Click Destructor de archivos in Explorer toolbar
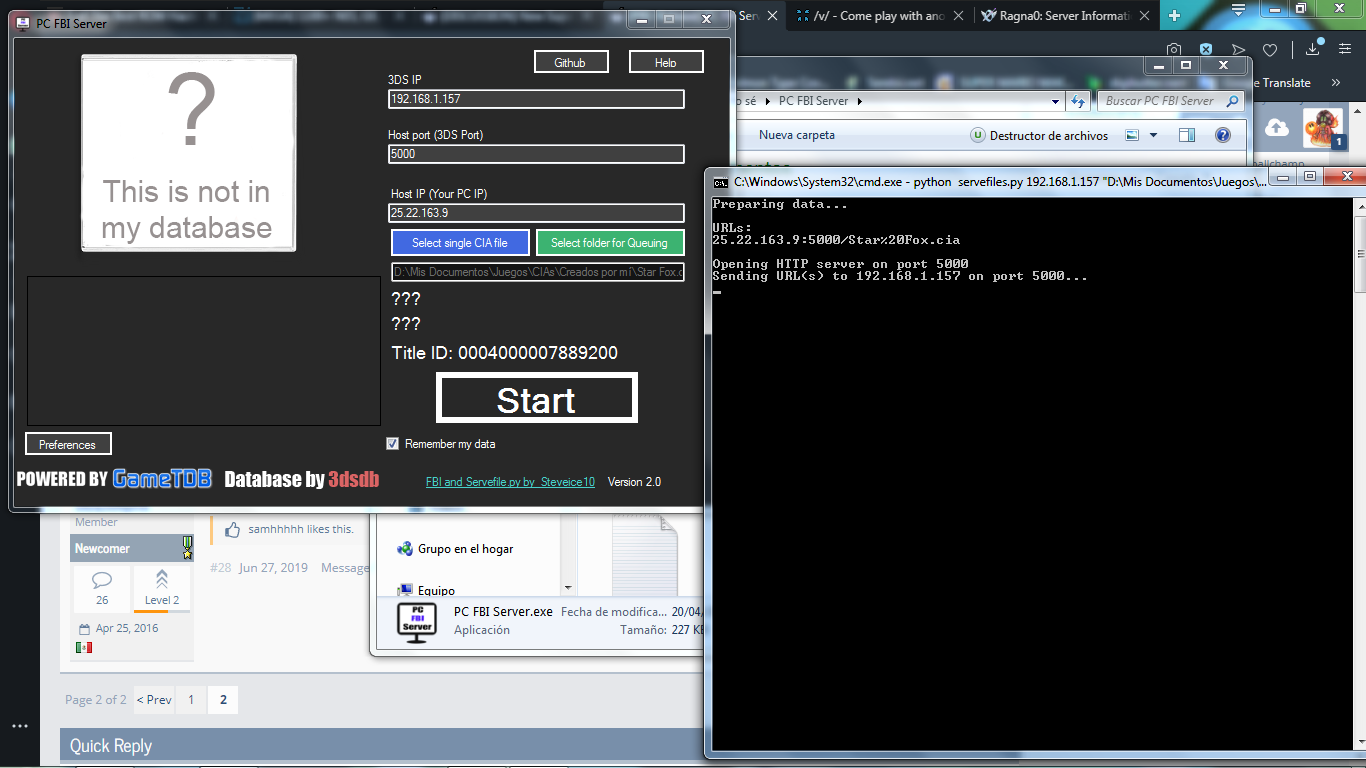 [1040, 135]
